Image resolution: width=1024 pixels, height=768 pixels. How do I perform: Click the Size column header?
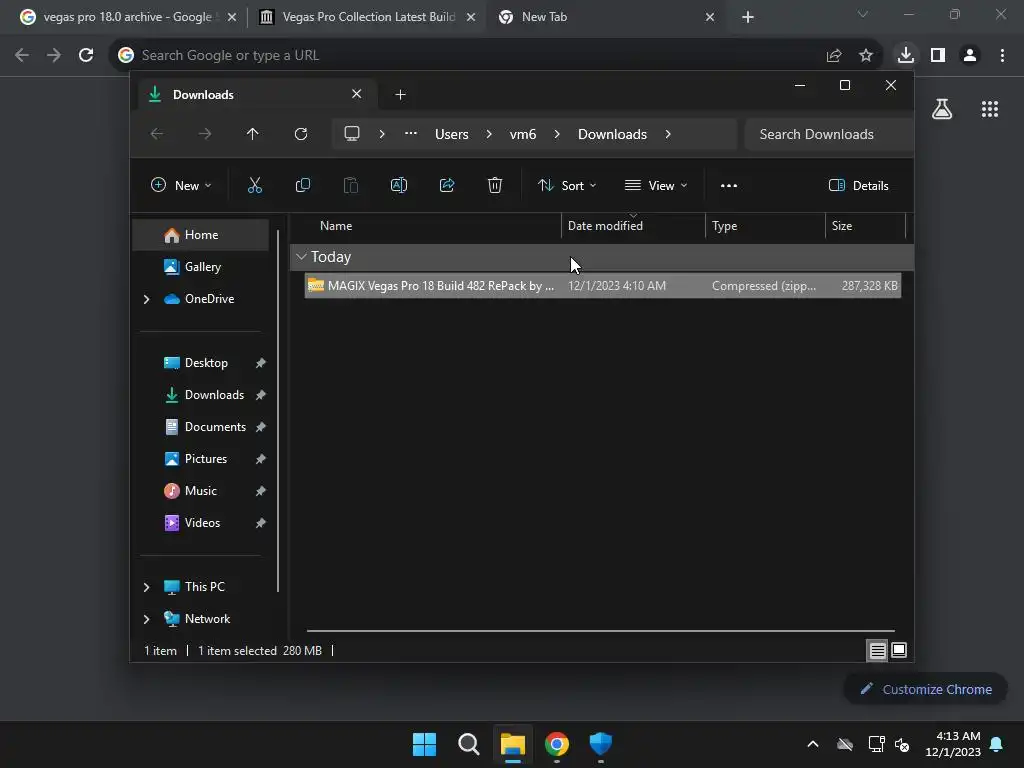[x=865, y=226]
